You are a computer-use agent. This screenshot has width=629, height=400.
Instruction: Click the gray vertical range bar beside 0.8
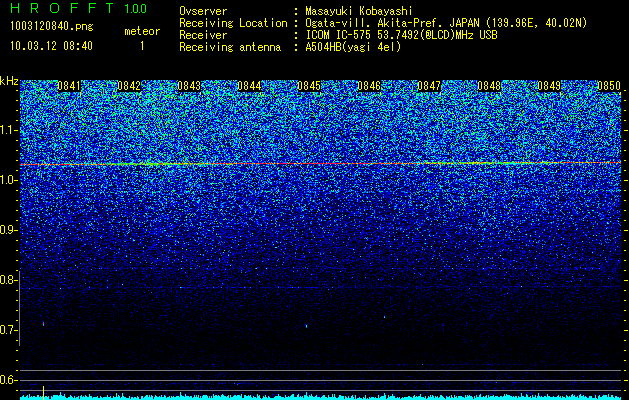(20, 309)
